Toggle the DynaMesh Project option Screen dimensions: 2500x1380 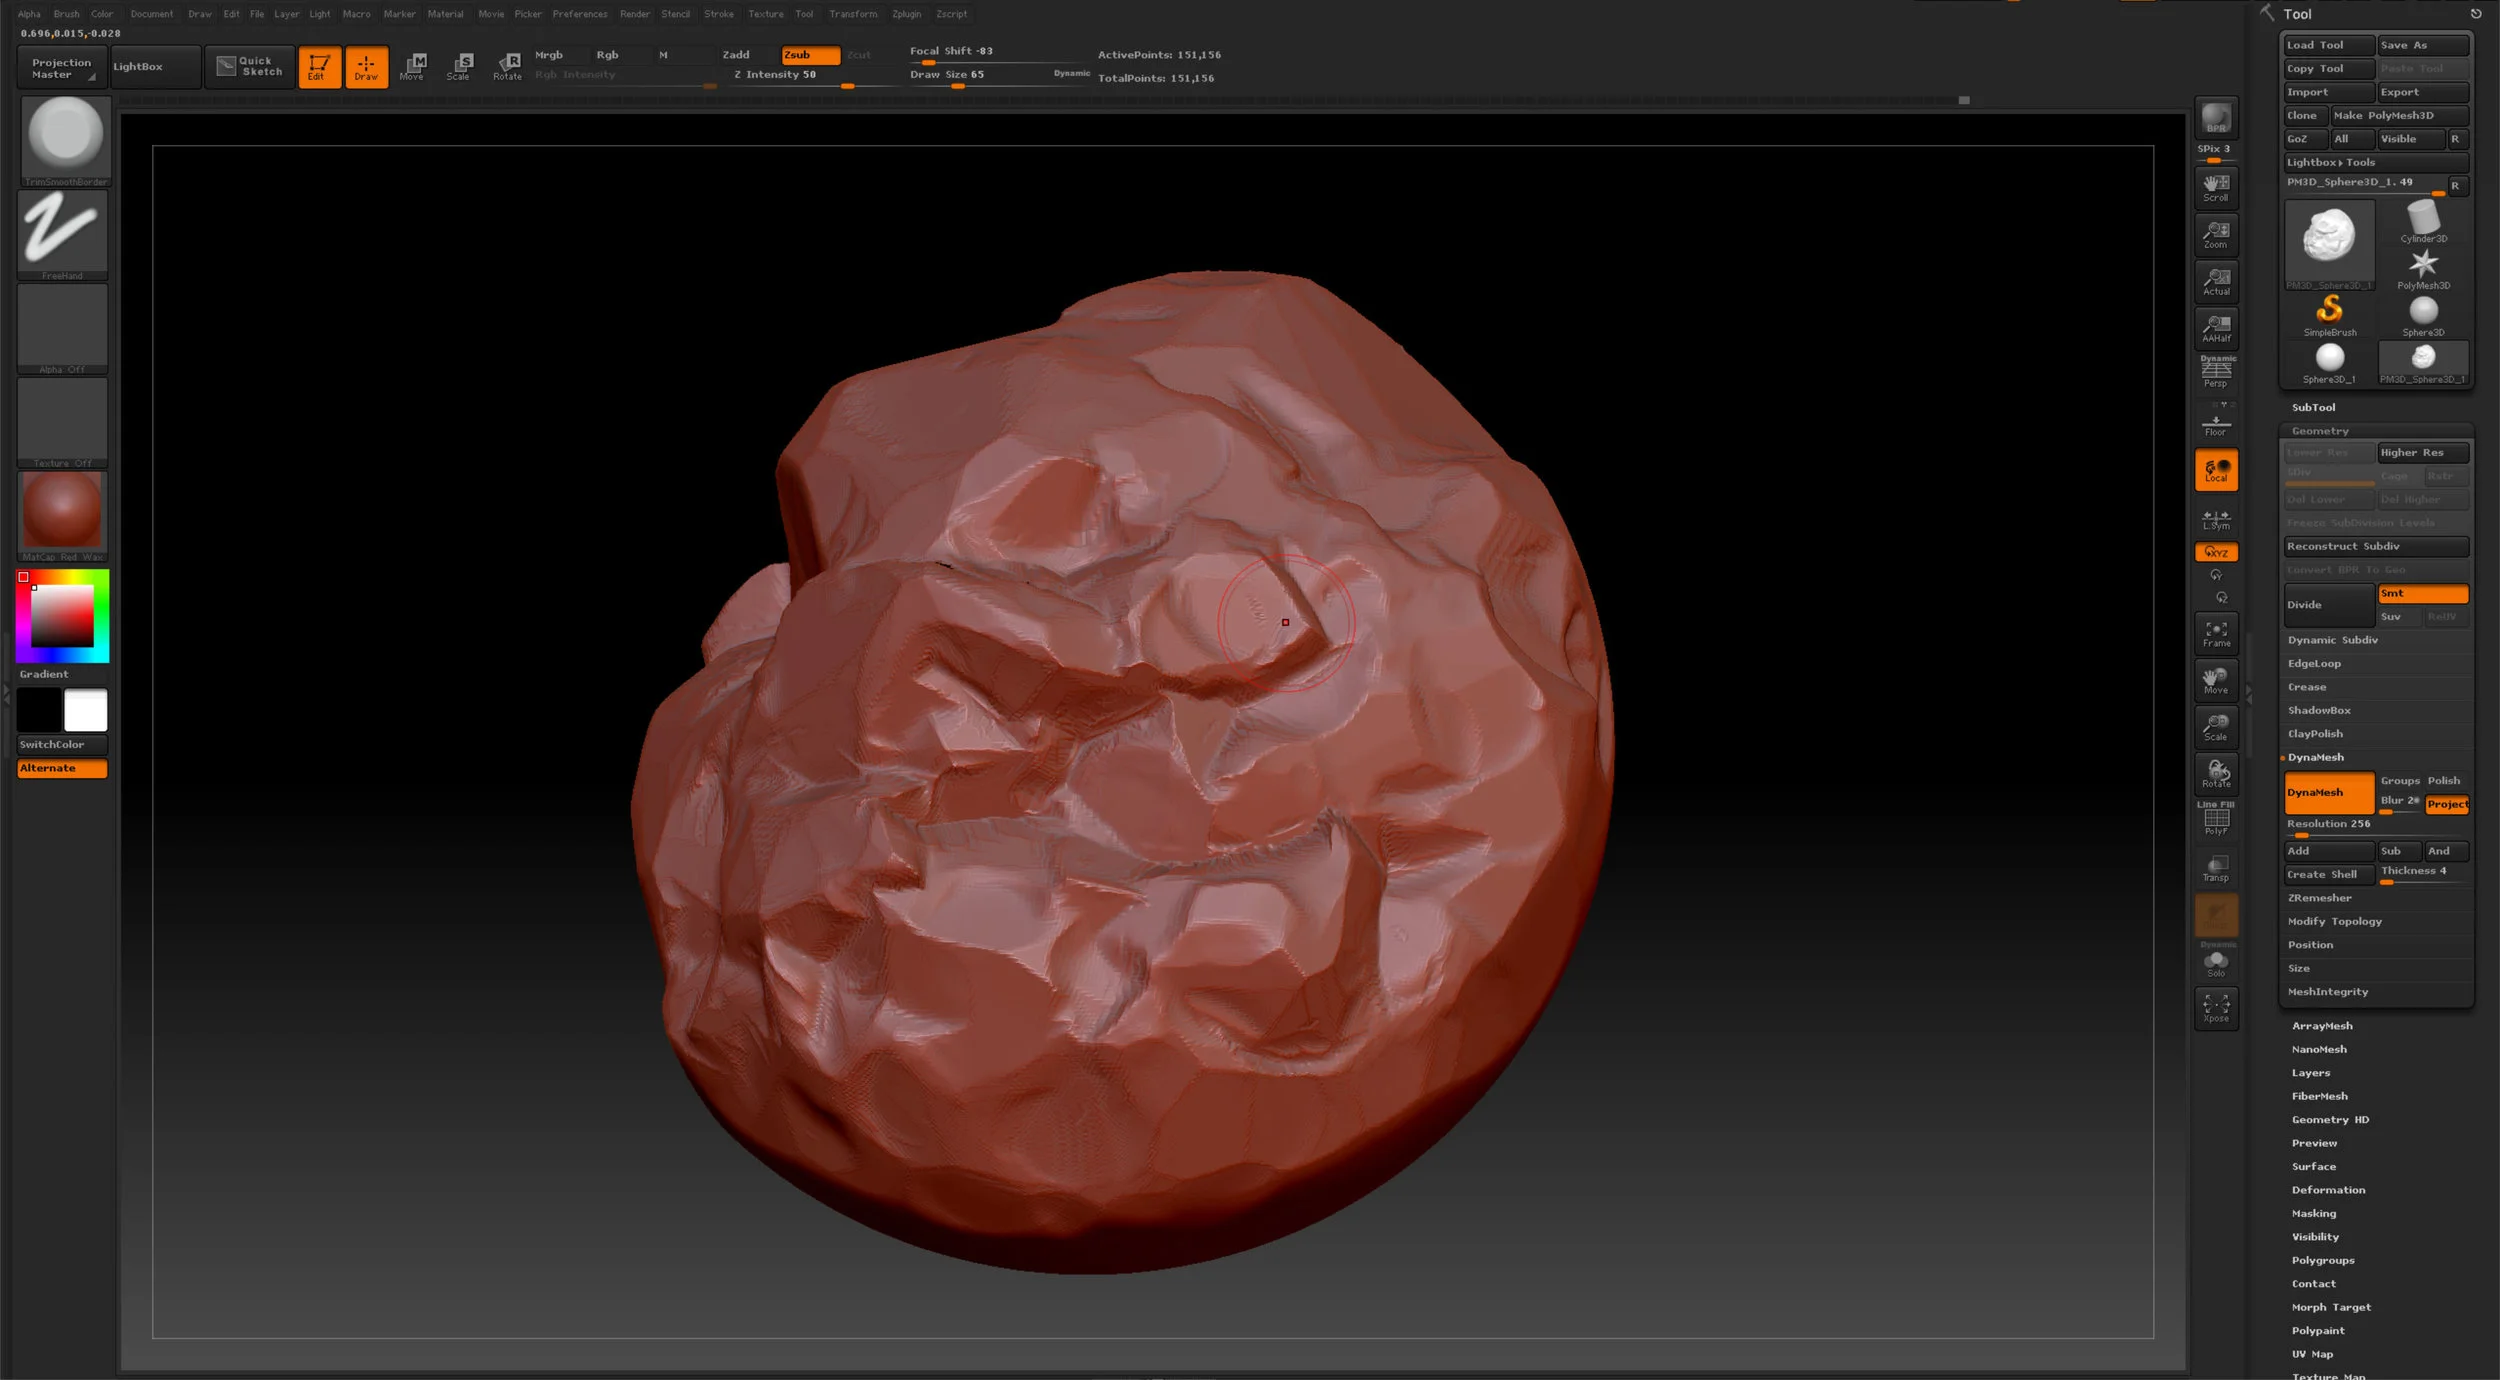(2446, 804)
